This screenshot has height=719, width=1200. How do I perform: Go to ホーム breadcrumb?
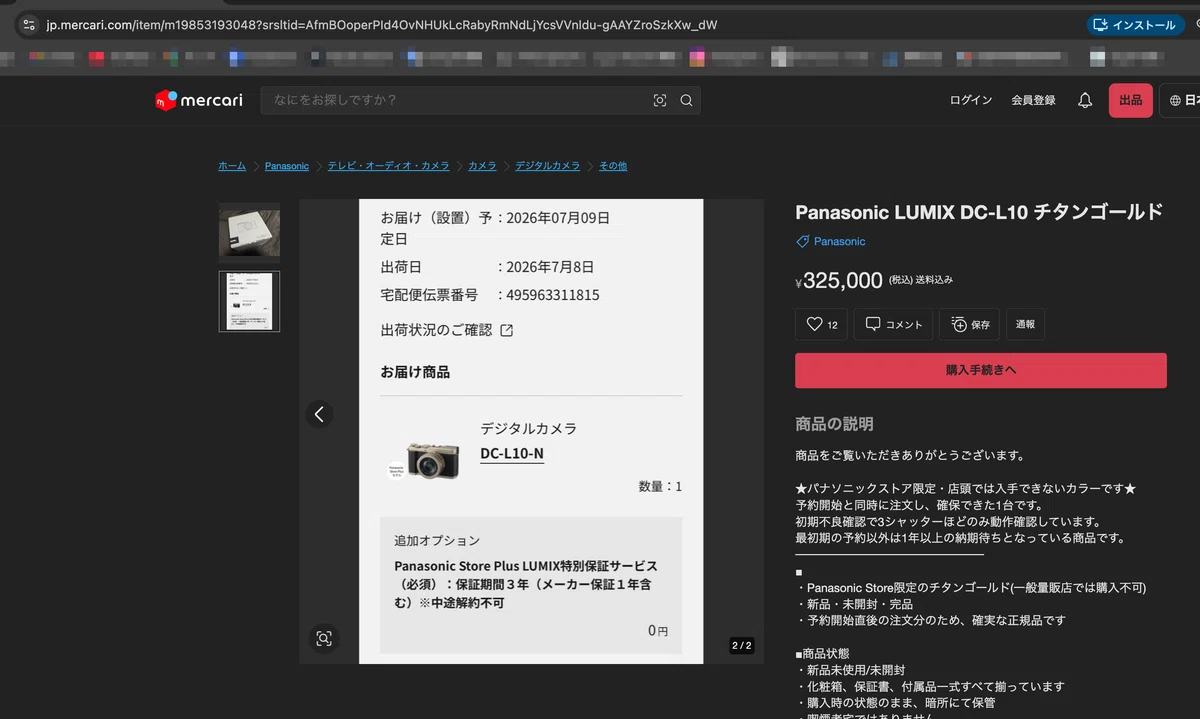tap(232, 166)
